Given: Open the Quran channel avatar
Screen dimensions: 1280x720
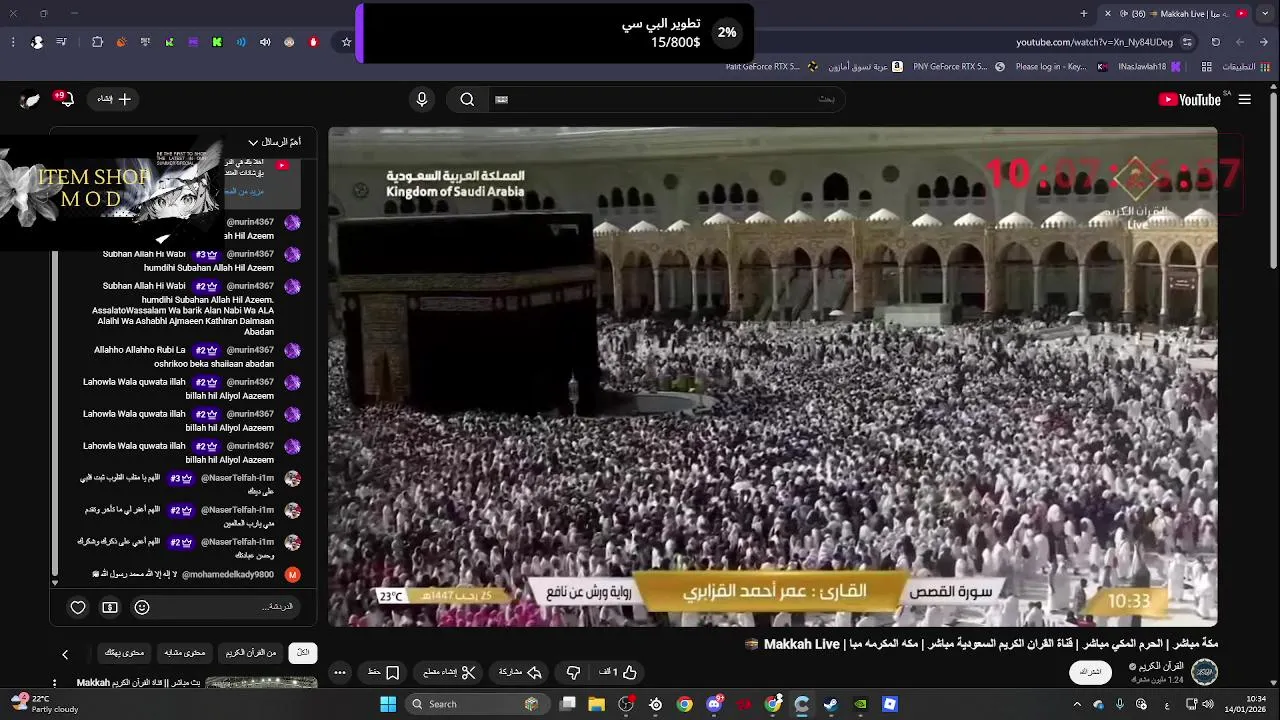Looking at the screenshot, I should click(1204, 672).
